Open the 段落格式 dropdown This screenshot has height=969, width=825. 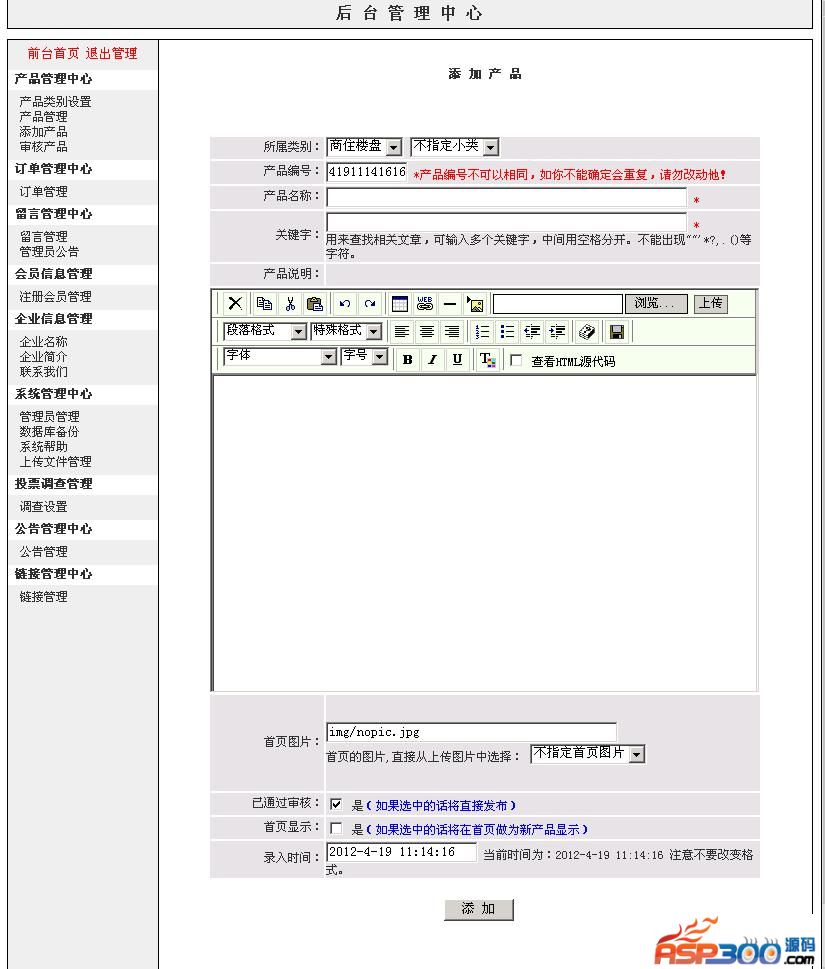tap(264, 331)
